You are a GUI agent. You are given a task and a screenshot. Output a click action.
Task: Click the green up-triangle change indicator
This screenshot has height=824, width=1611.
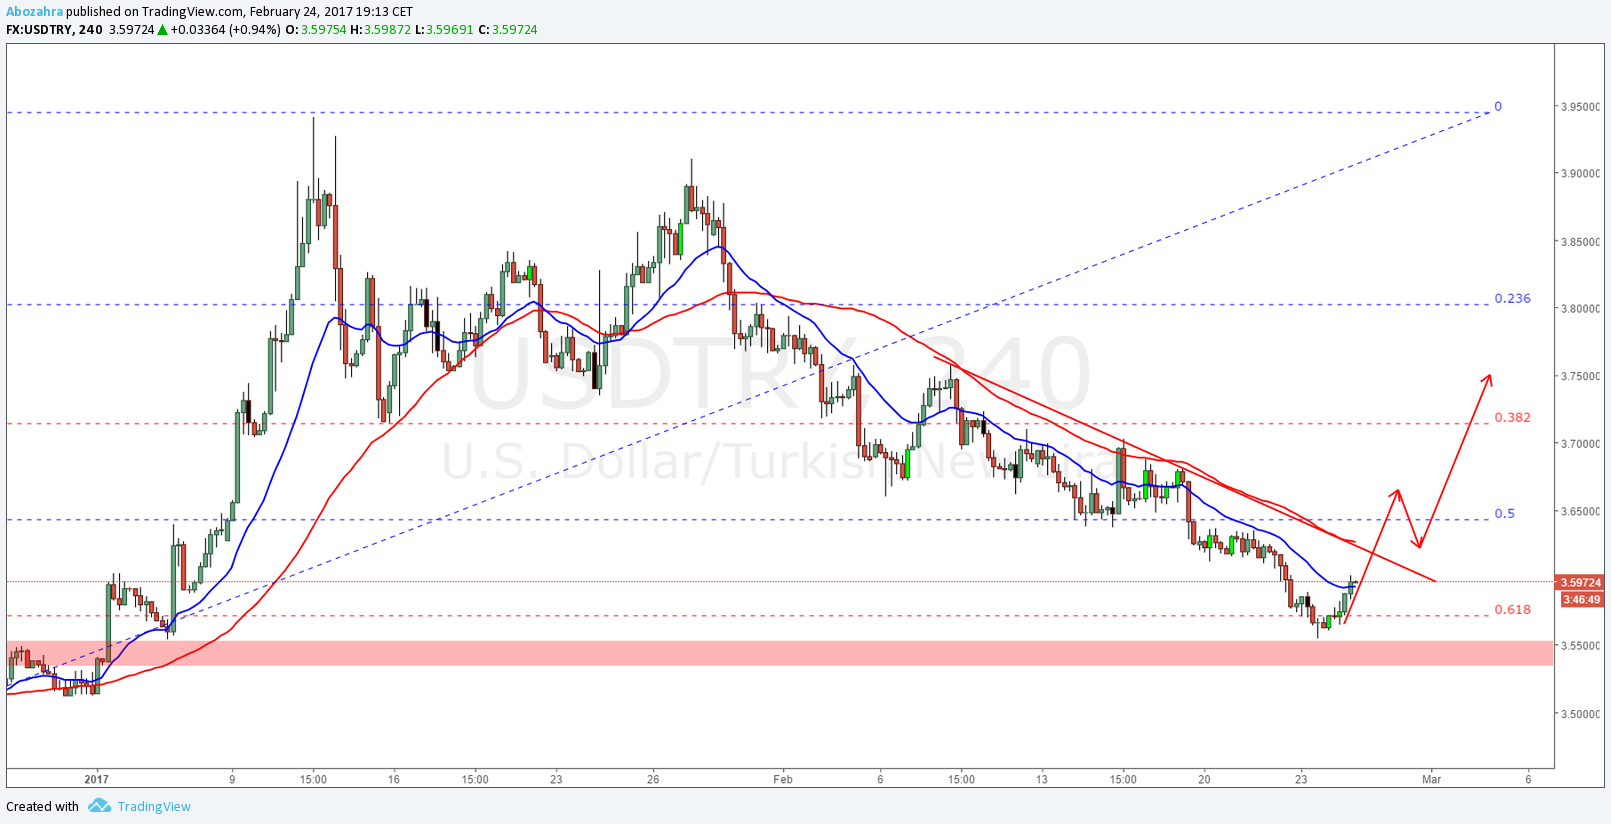(x=162, y=30)
